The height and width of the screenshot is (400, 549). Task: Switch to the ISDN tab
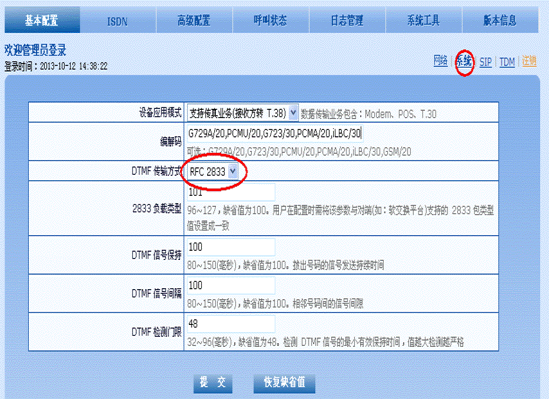[118, 20]
